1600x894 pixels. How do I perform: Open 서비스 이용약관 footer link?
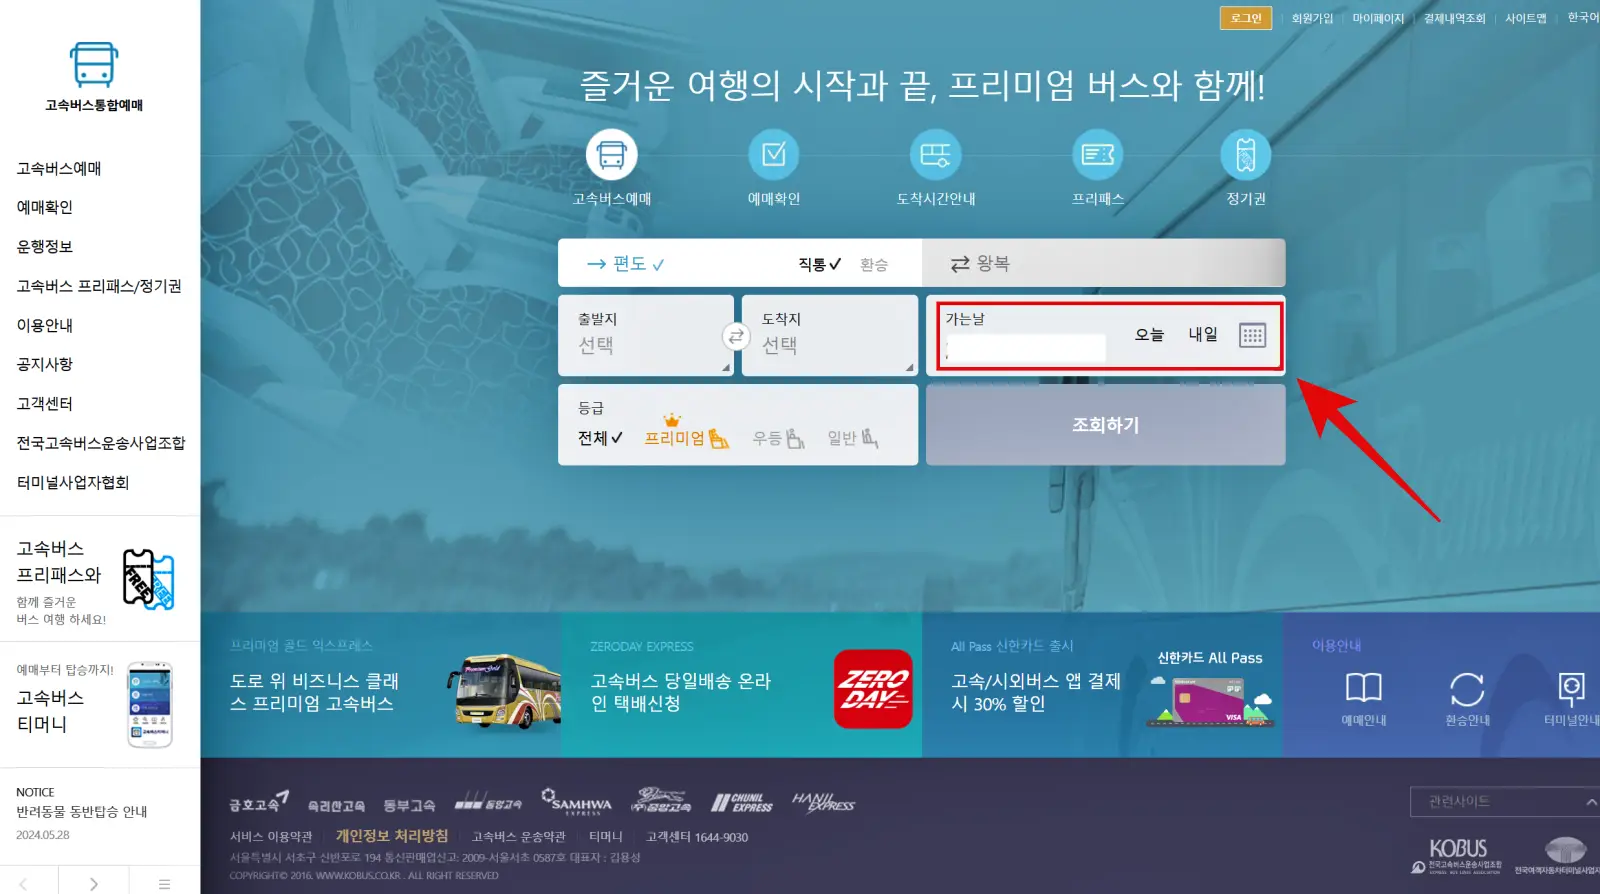click(x=271, y=837)
